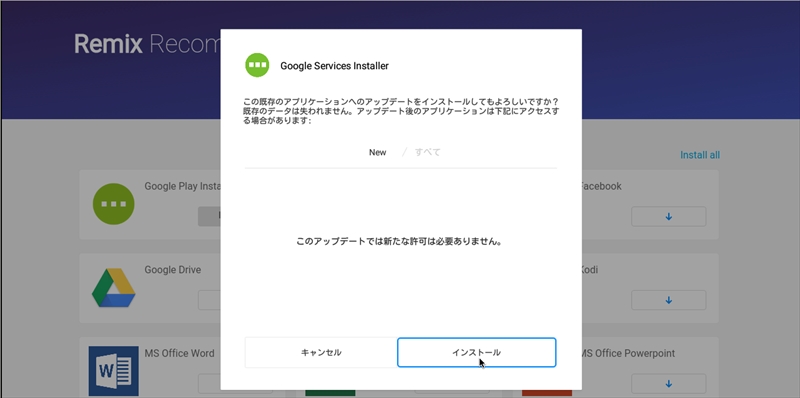
Task: Confirm with the インストール button
Action: click(x=477, y=352)
